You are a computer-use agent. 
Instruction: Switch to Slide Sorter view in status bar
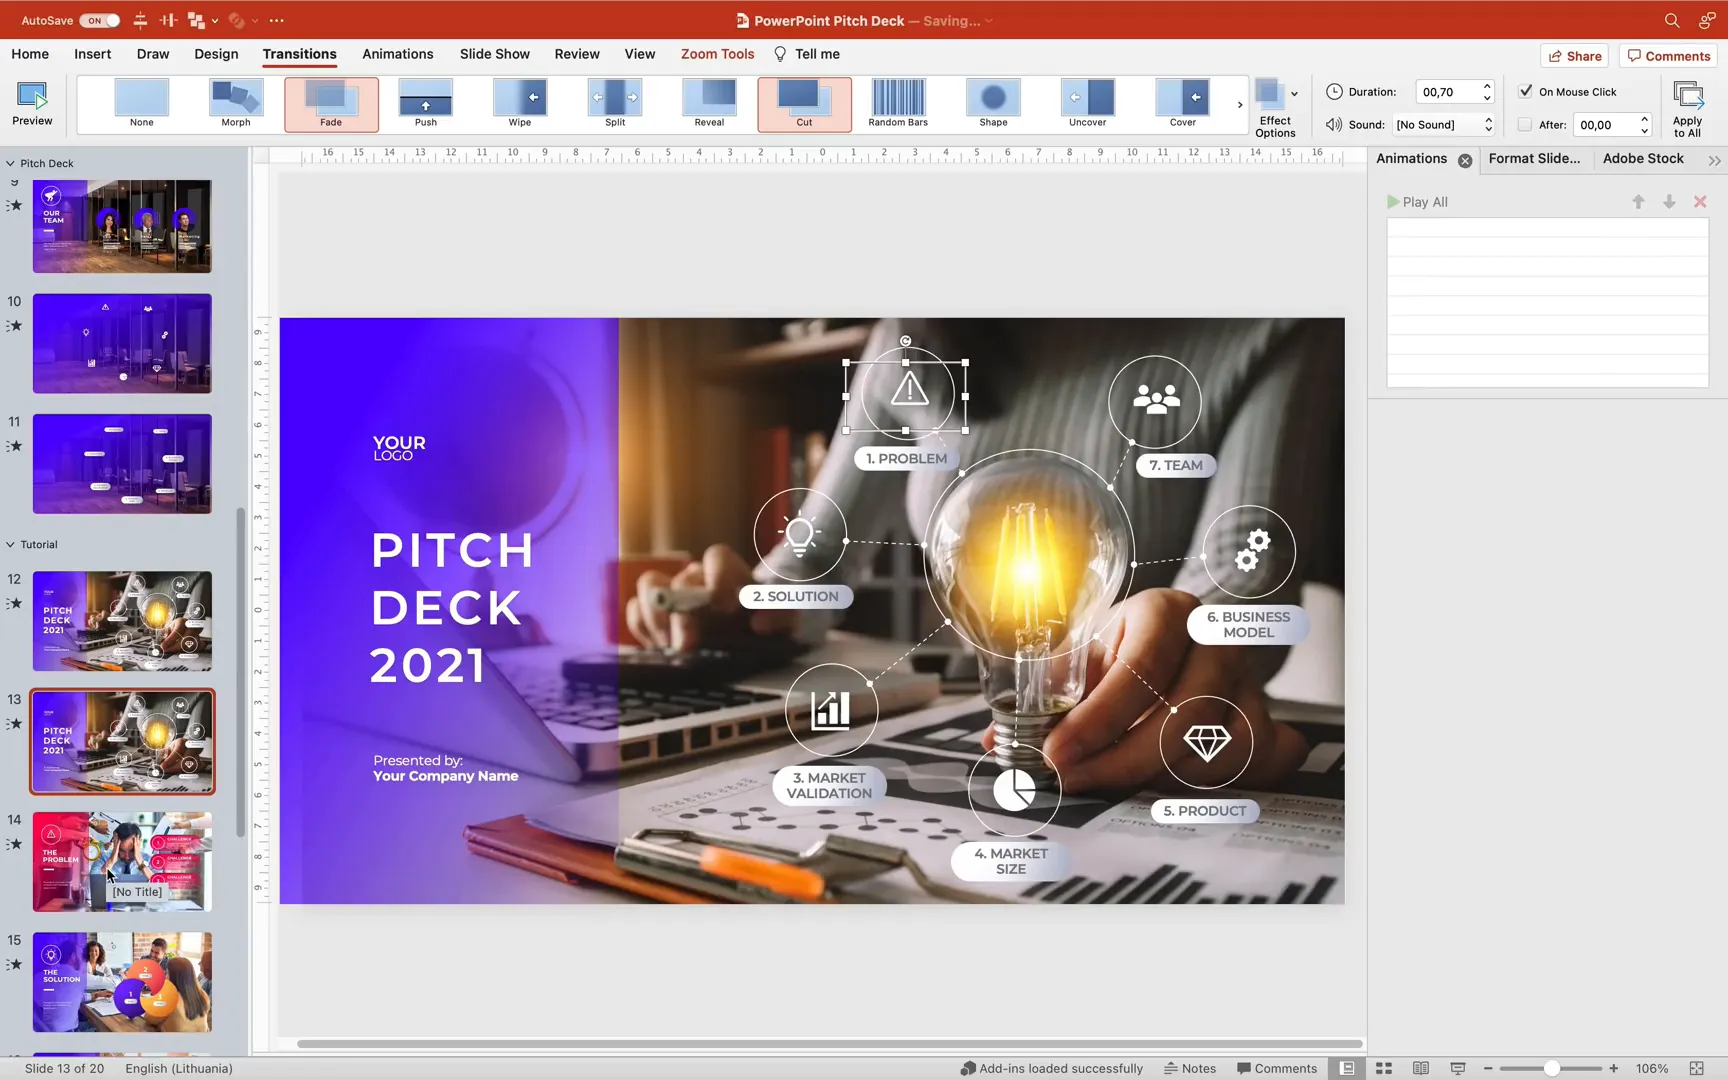[1383, 1067]
